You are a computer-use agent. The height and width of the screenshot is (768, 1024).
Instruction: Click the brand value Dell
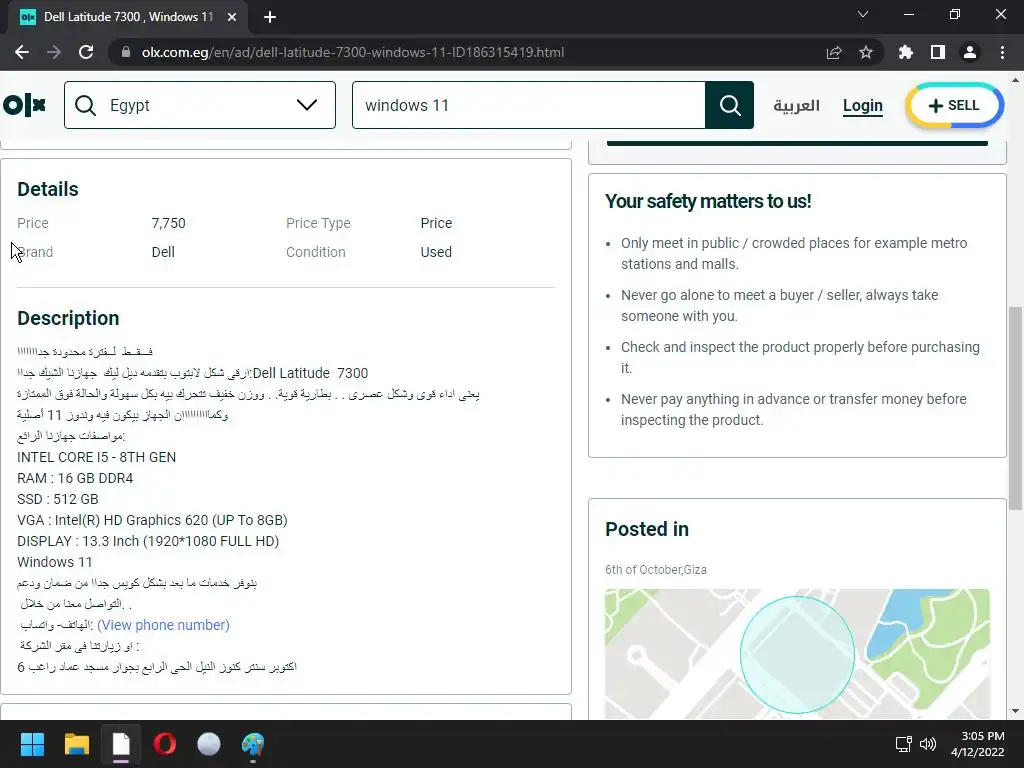(163, 252)
